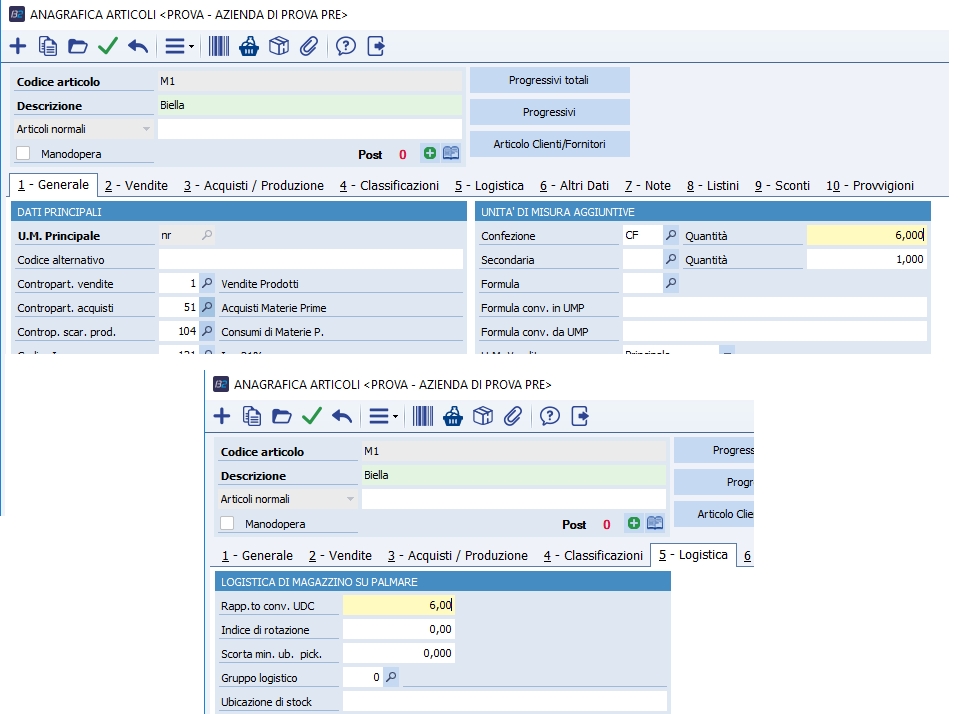This screenshot has height=714, width=969.
Task: Click the barcode icon in the Generale window toolbar
Action: (x=218, y=46)
